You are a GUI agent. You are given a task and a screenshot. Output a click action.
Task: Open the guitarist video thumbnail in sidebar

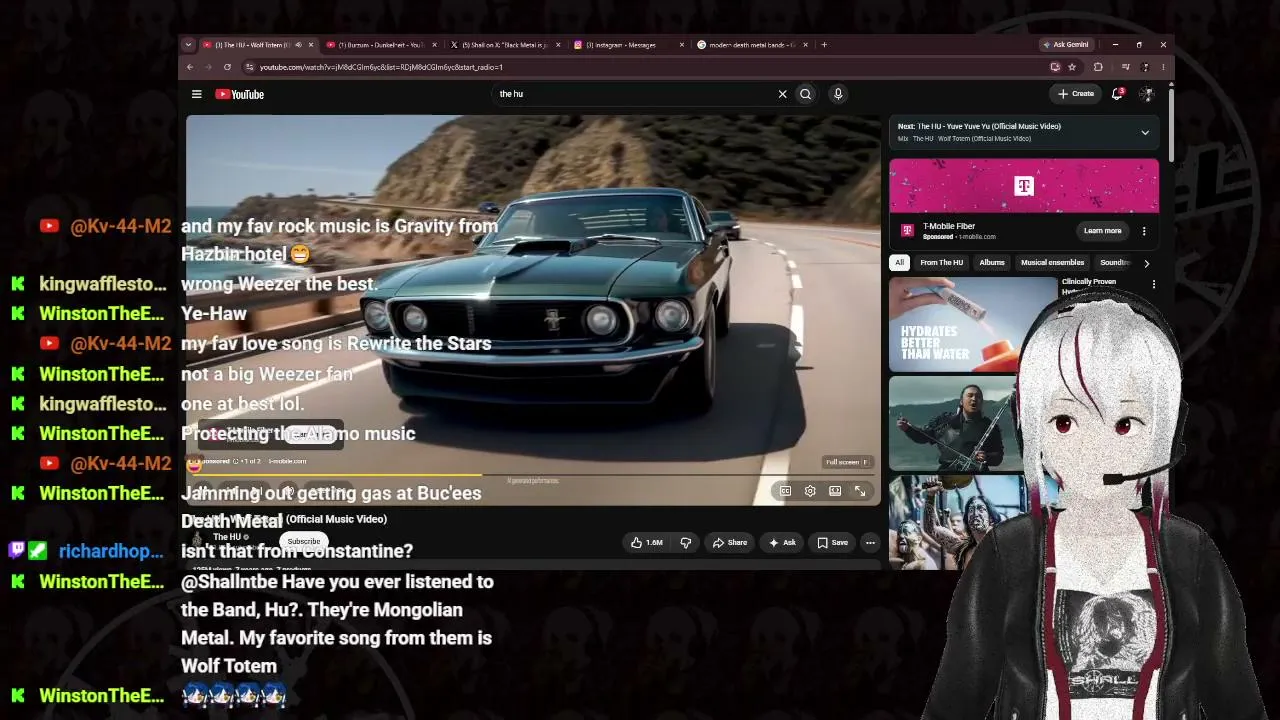coord(956,423)
